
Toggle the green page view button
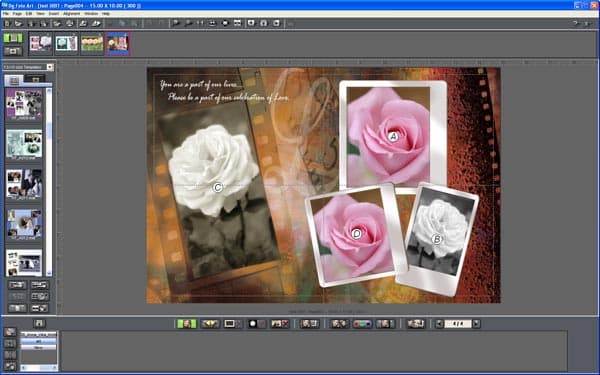click(x=13, y=38)
